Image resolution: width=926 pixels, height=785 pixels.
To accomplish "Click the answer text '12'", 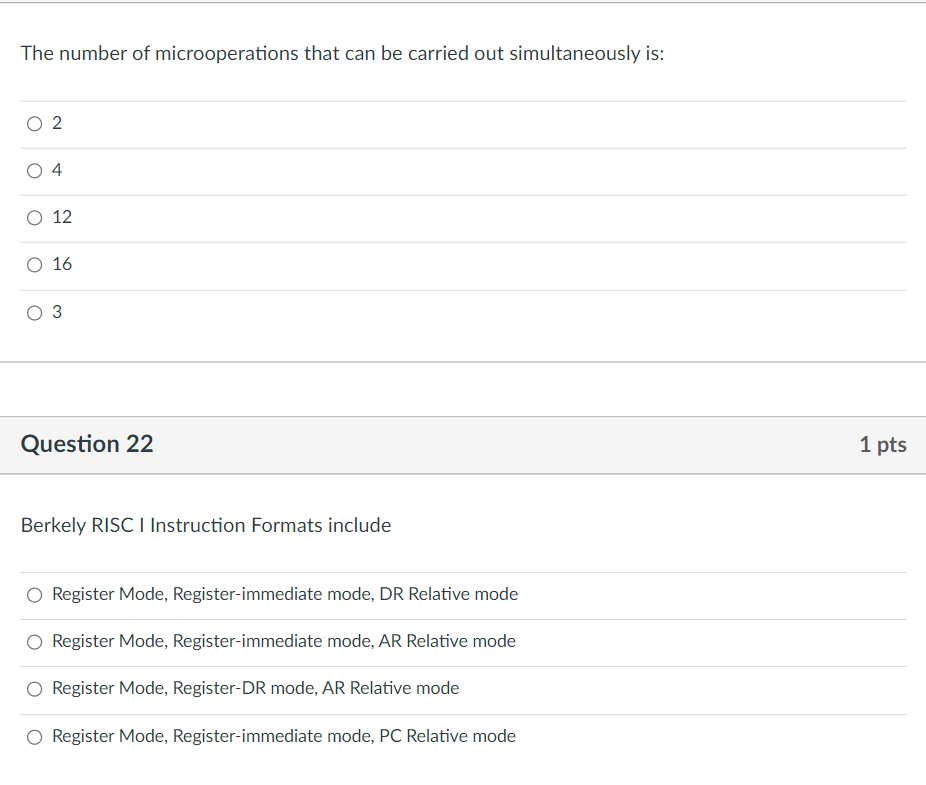I will (x=62, y=217).
